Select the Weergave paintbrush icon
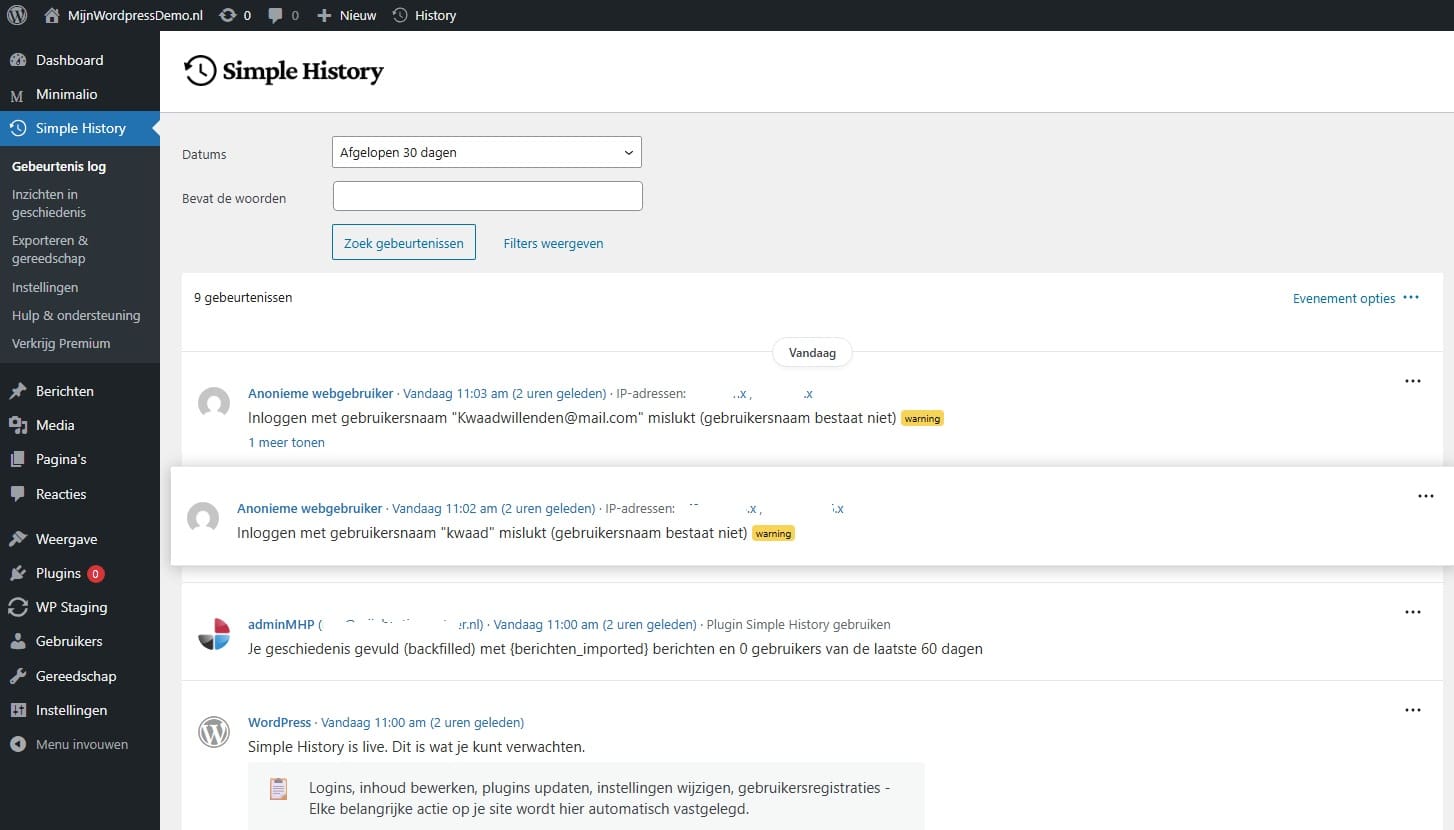This screenshot has height=830, width=1454. [x=17, y=539]
